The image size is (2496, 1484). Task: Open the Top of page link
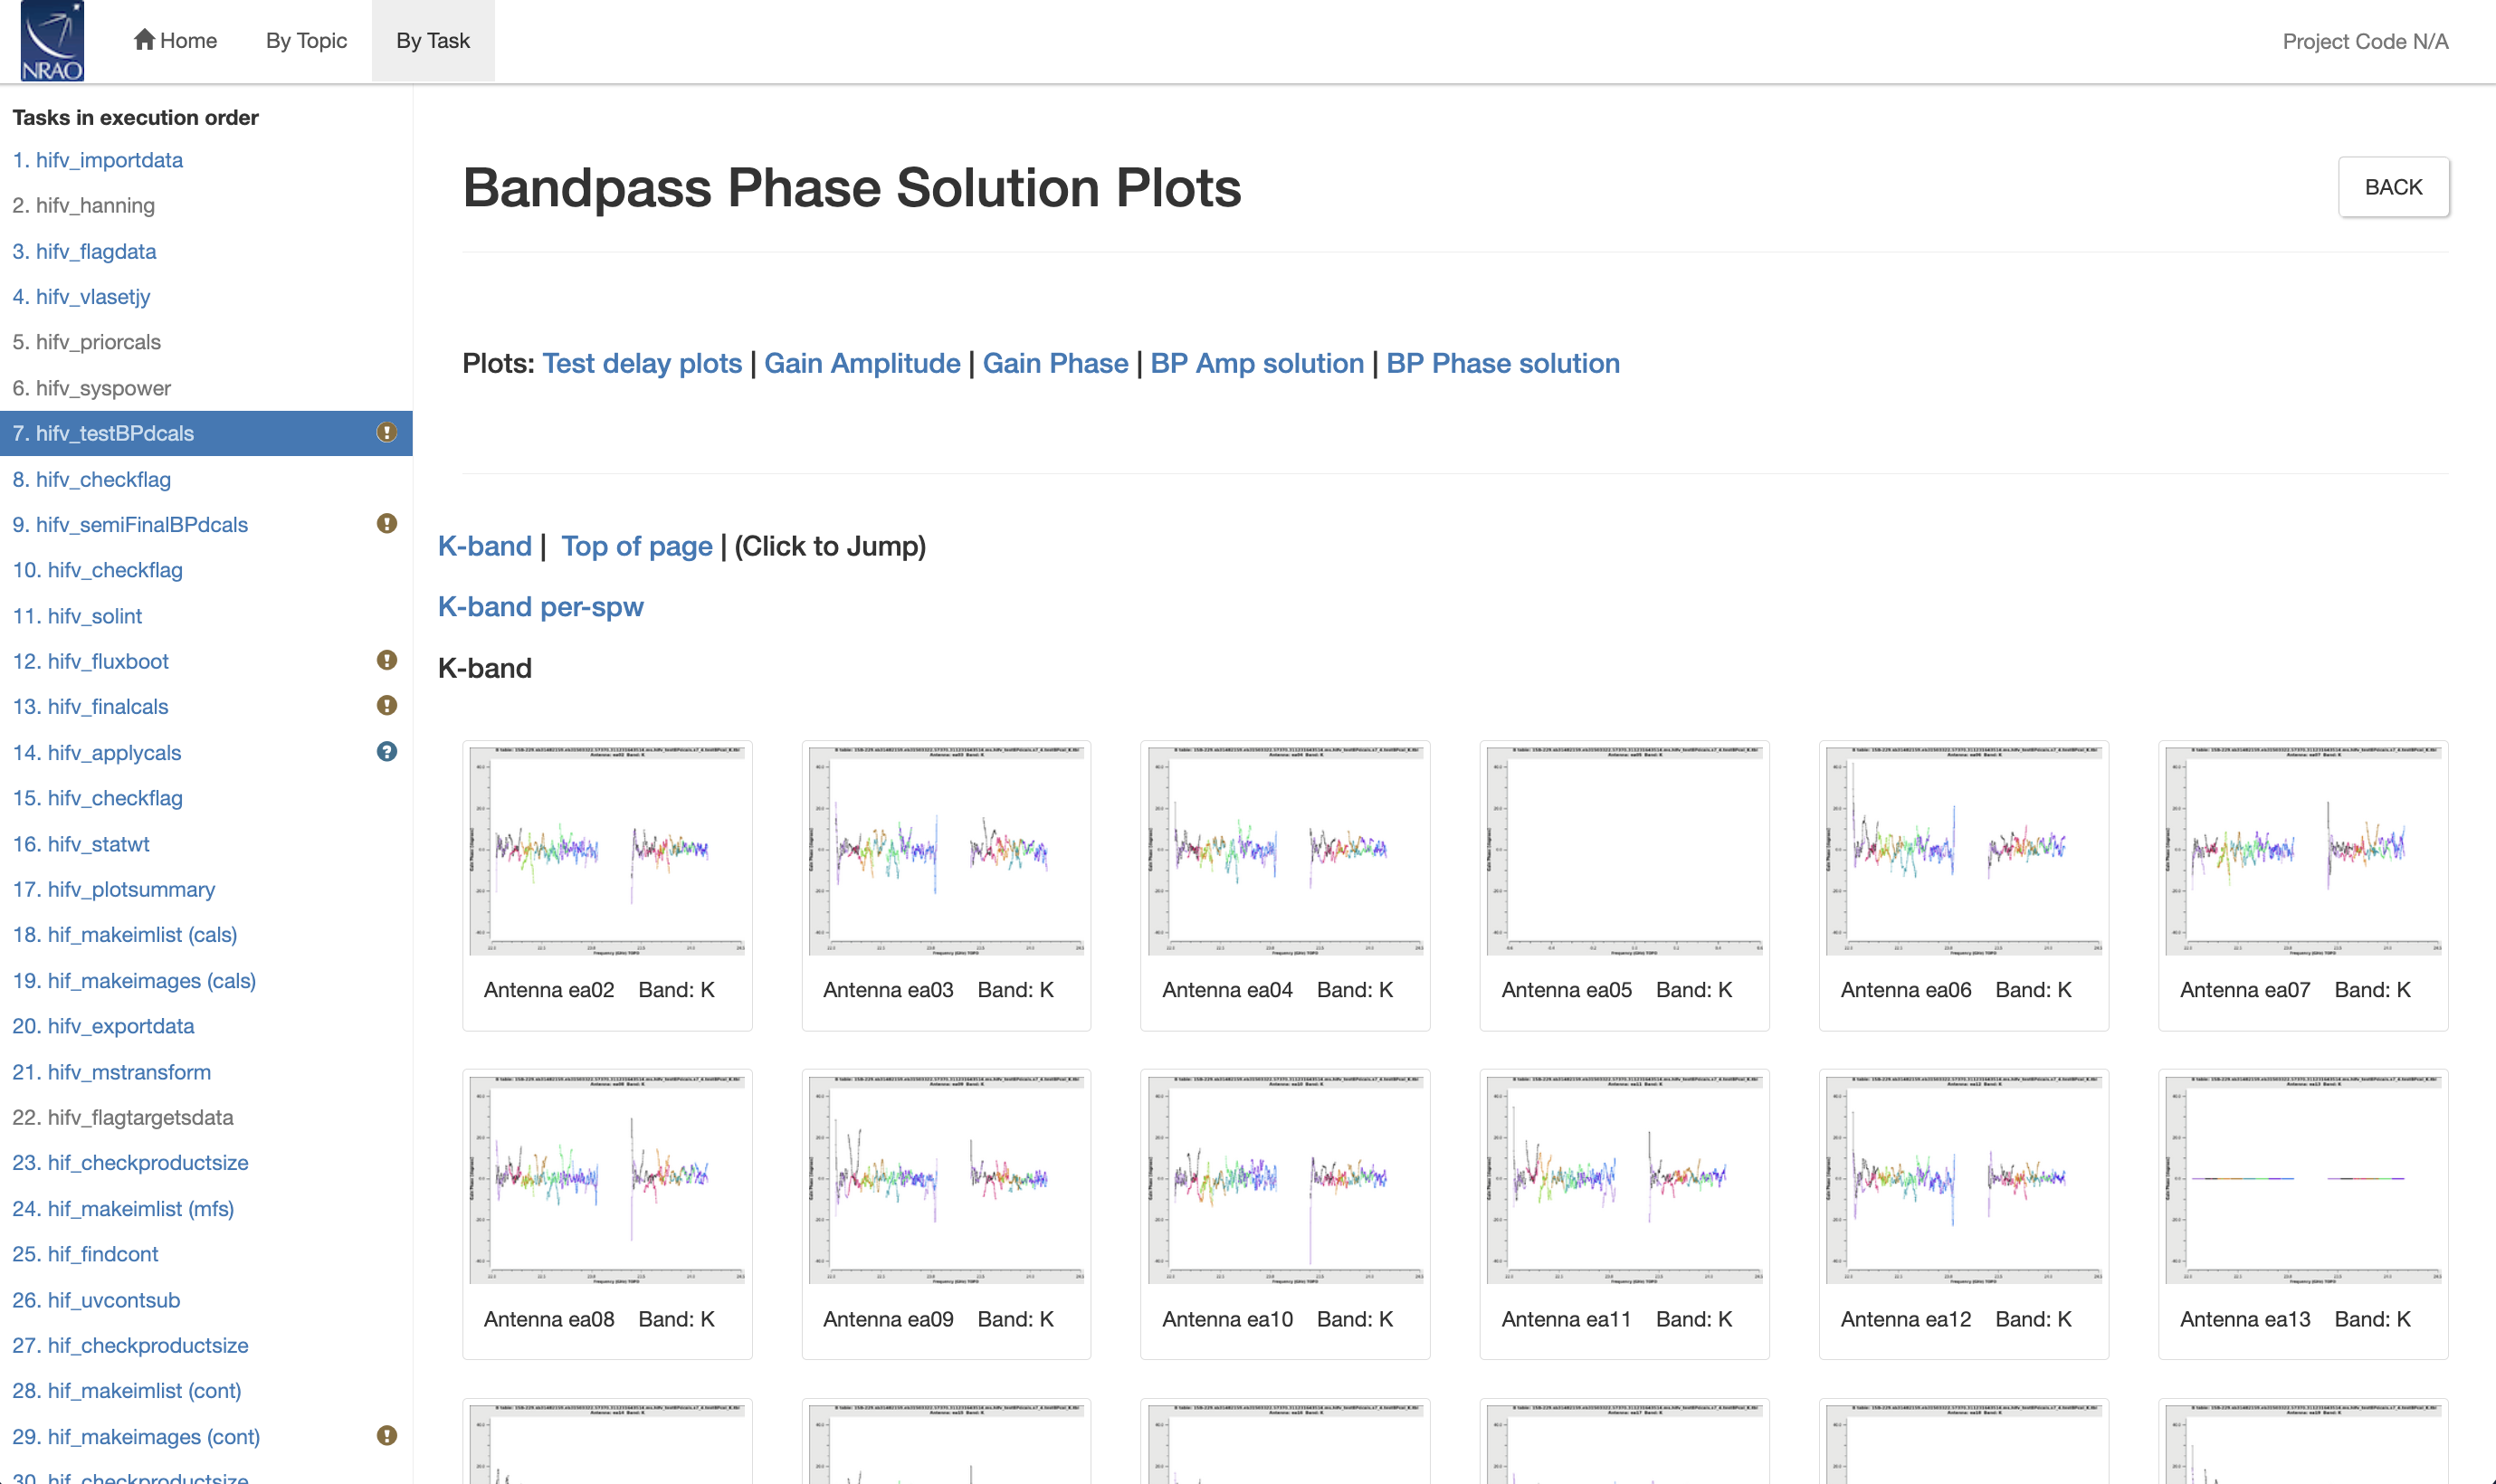click(637, 546)
